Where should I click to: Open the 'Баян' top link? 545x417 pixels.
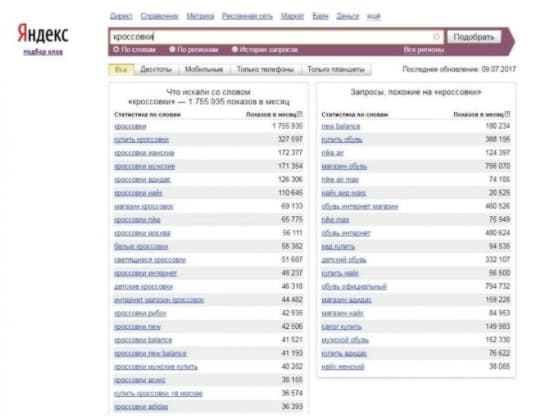[x=320, y=16]
